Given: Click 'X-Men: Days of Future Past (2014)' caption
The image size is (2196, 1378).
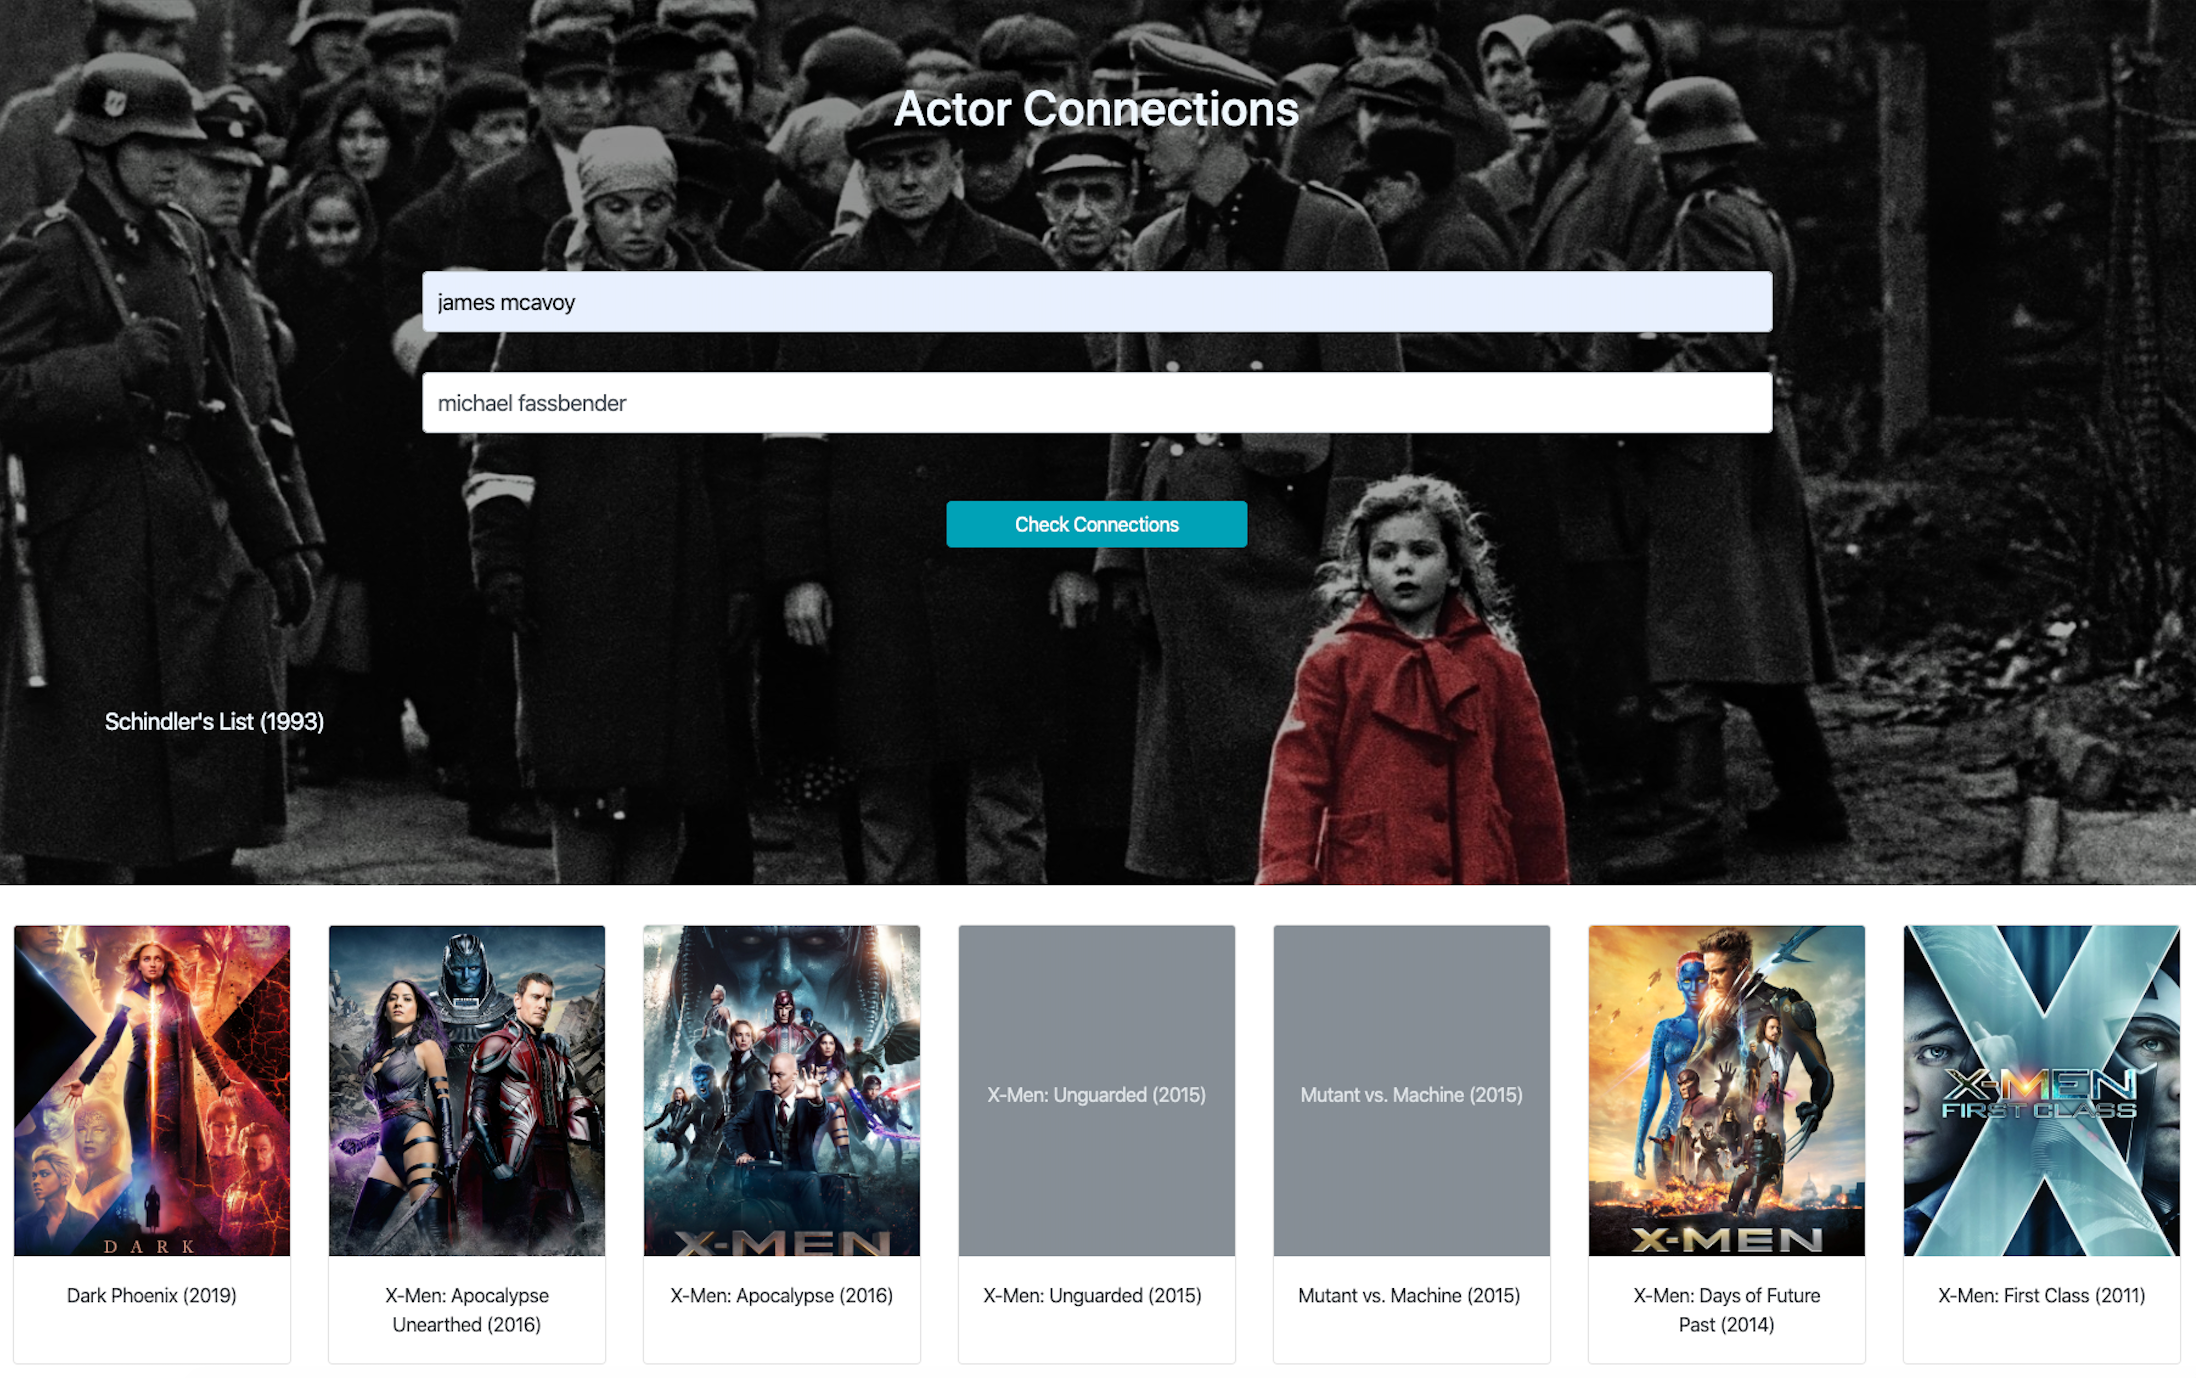Looking at the screenshot, I should pos(1727,1310).
